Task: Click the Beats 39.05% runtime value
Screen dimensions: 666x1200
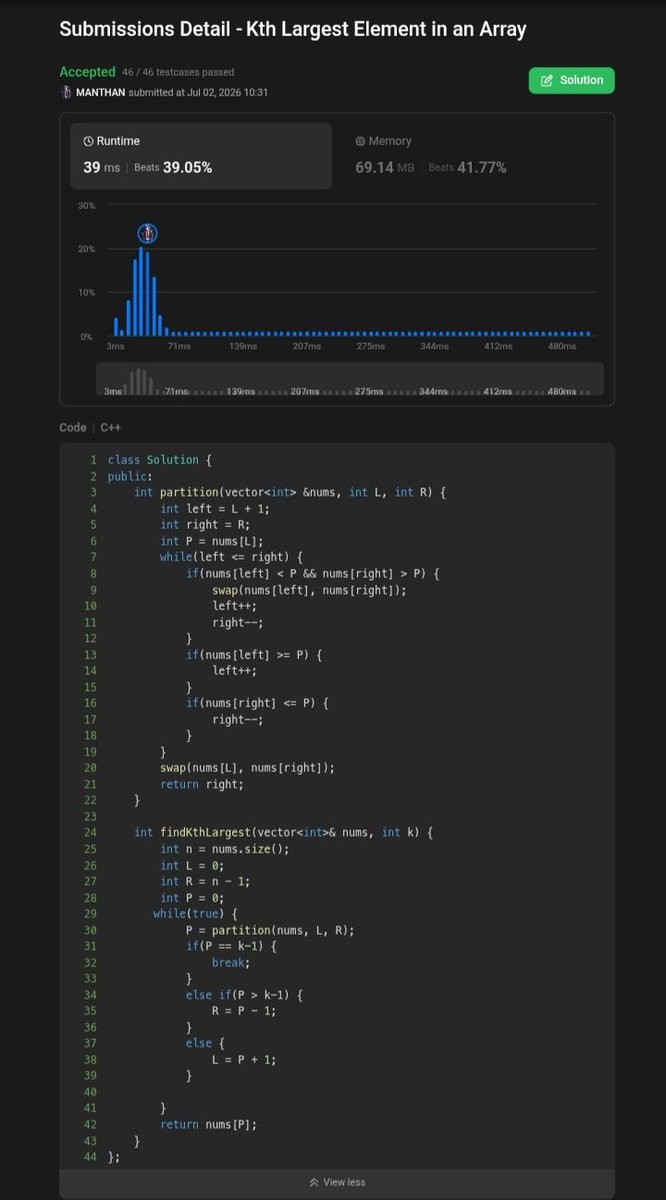Action: pyautogui.click(x=173, y=167)
